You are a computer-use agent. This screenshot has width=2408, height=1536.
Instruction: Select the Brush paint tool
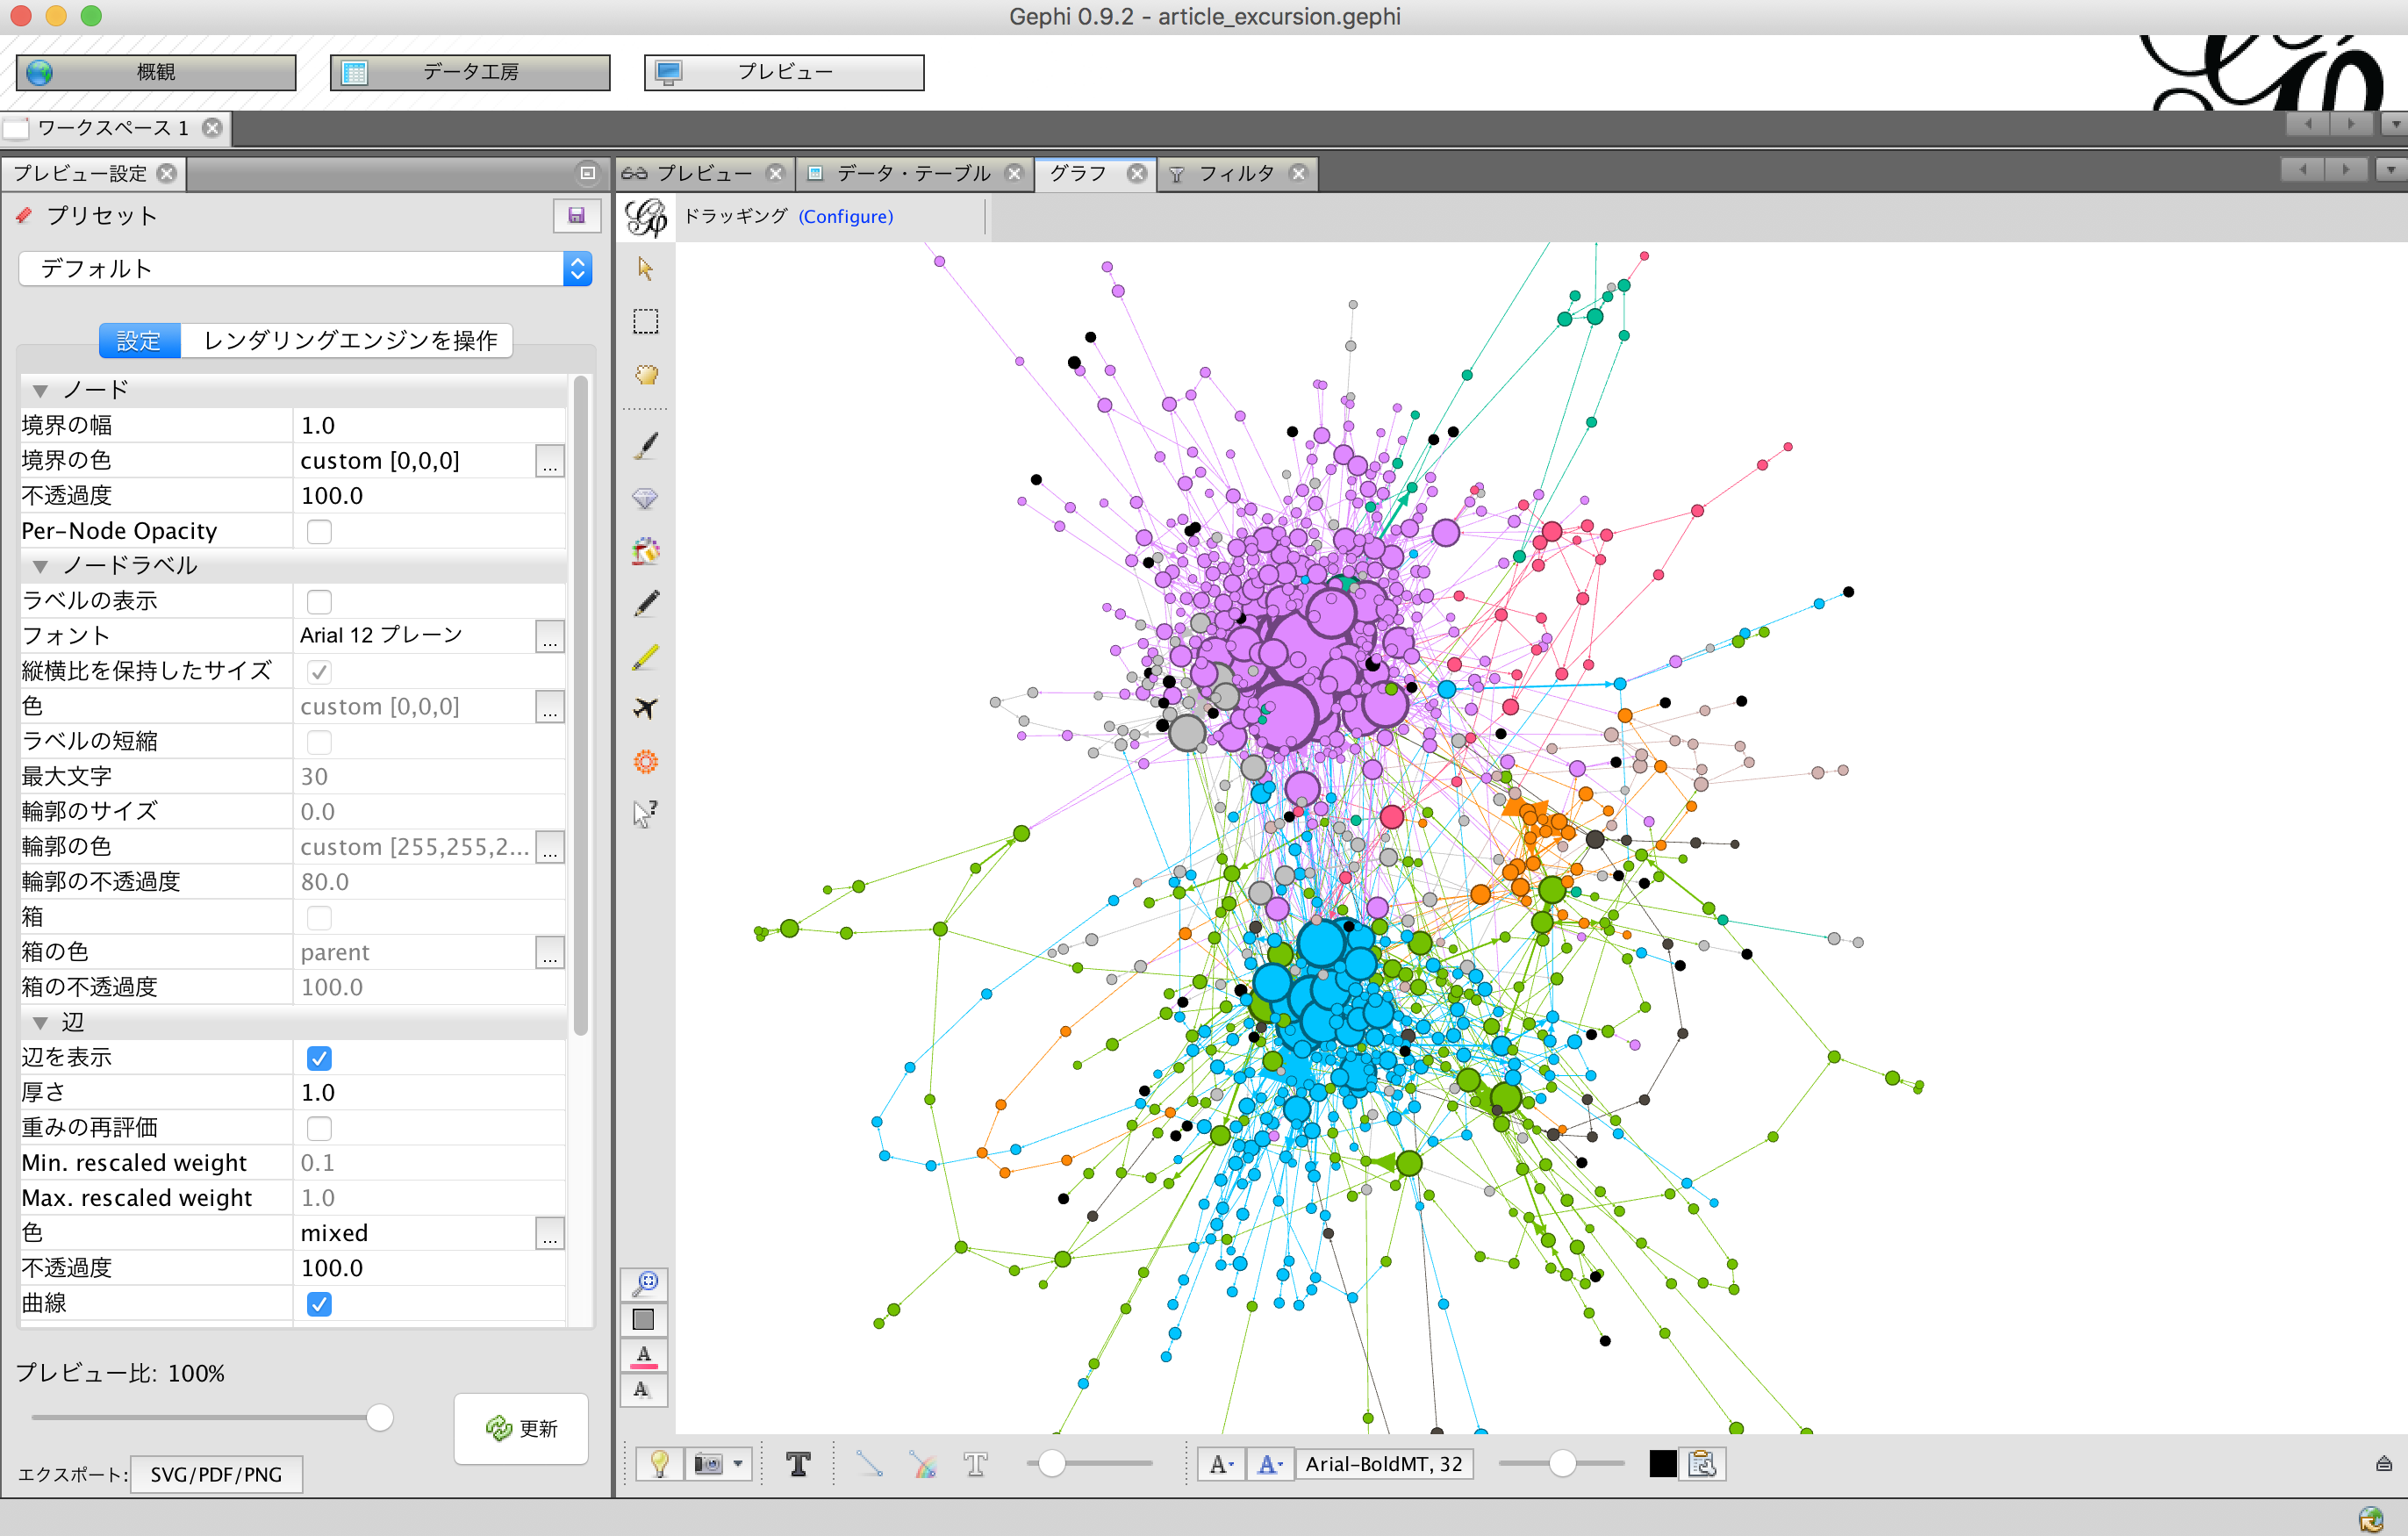tap(645, 445)
